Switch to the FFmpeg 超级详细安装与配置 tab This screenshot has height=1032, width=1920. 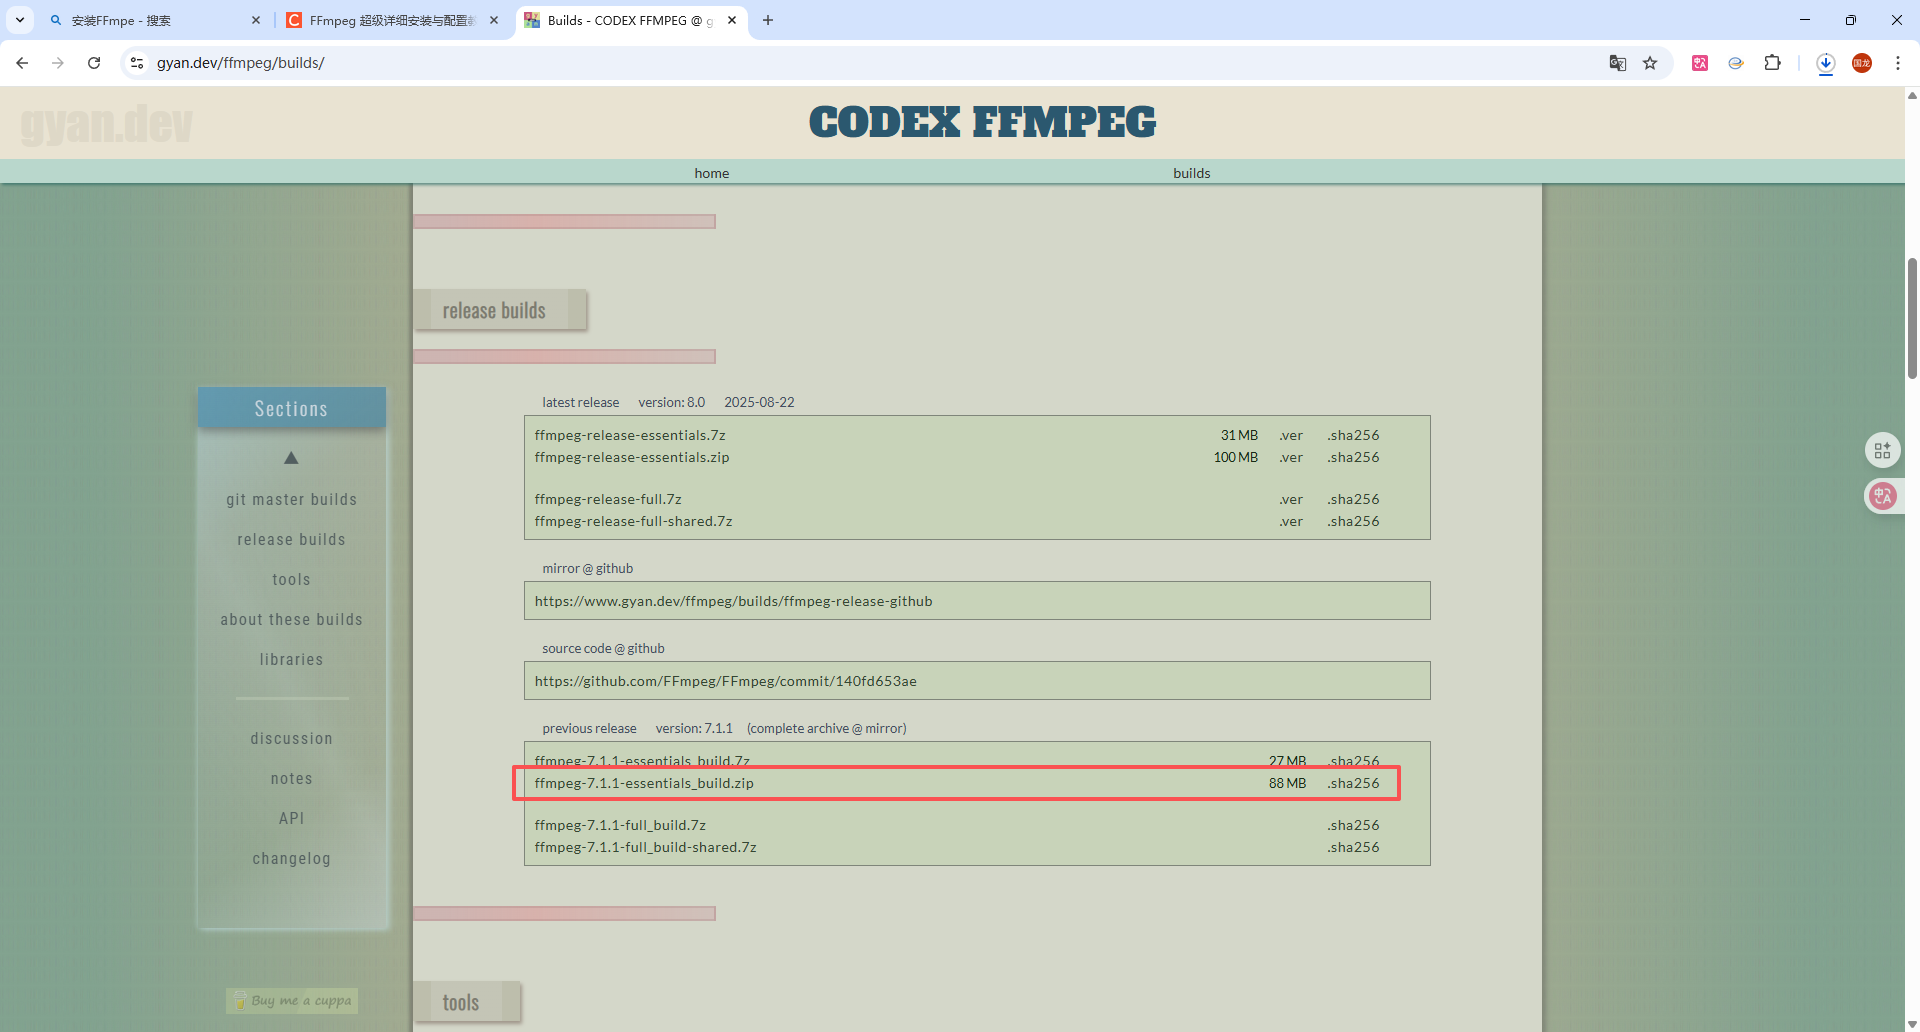392,20
